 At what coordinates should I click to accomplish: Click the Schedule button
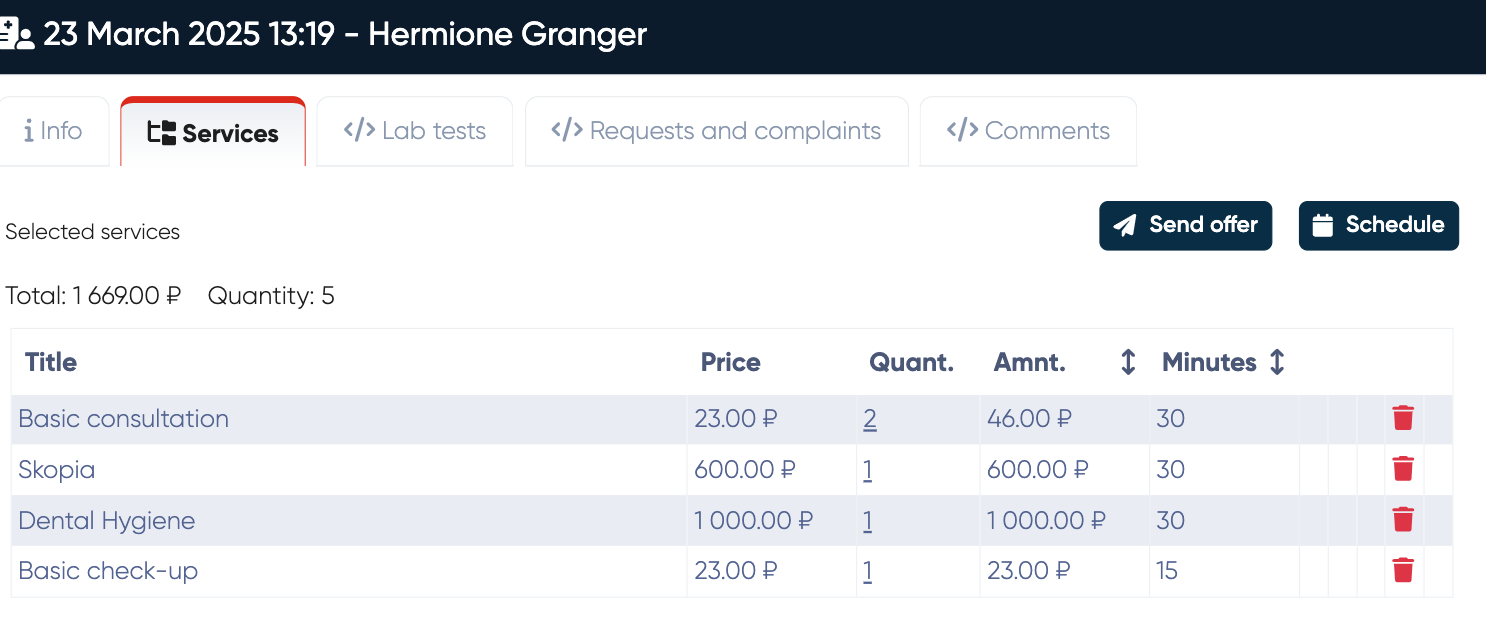tap(1378, 225)
